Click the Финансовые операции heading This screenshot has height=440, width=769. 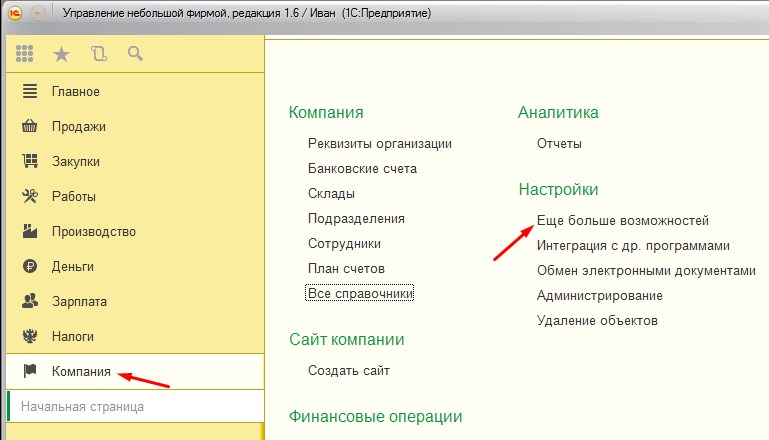click(375, 416)
